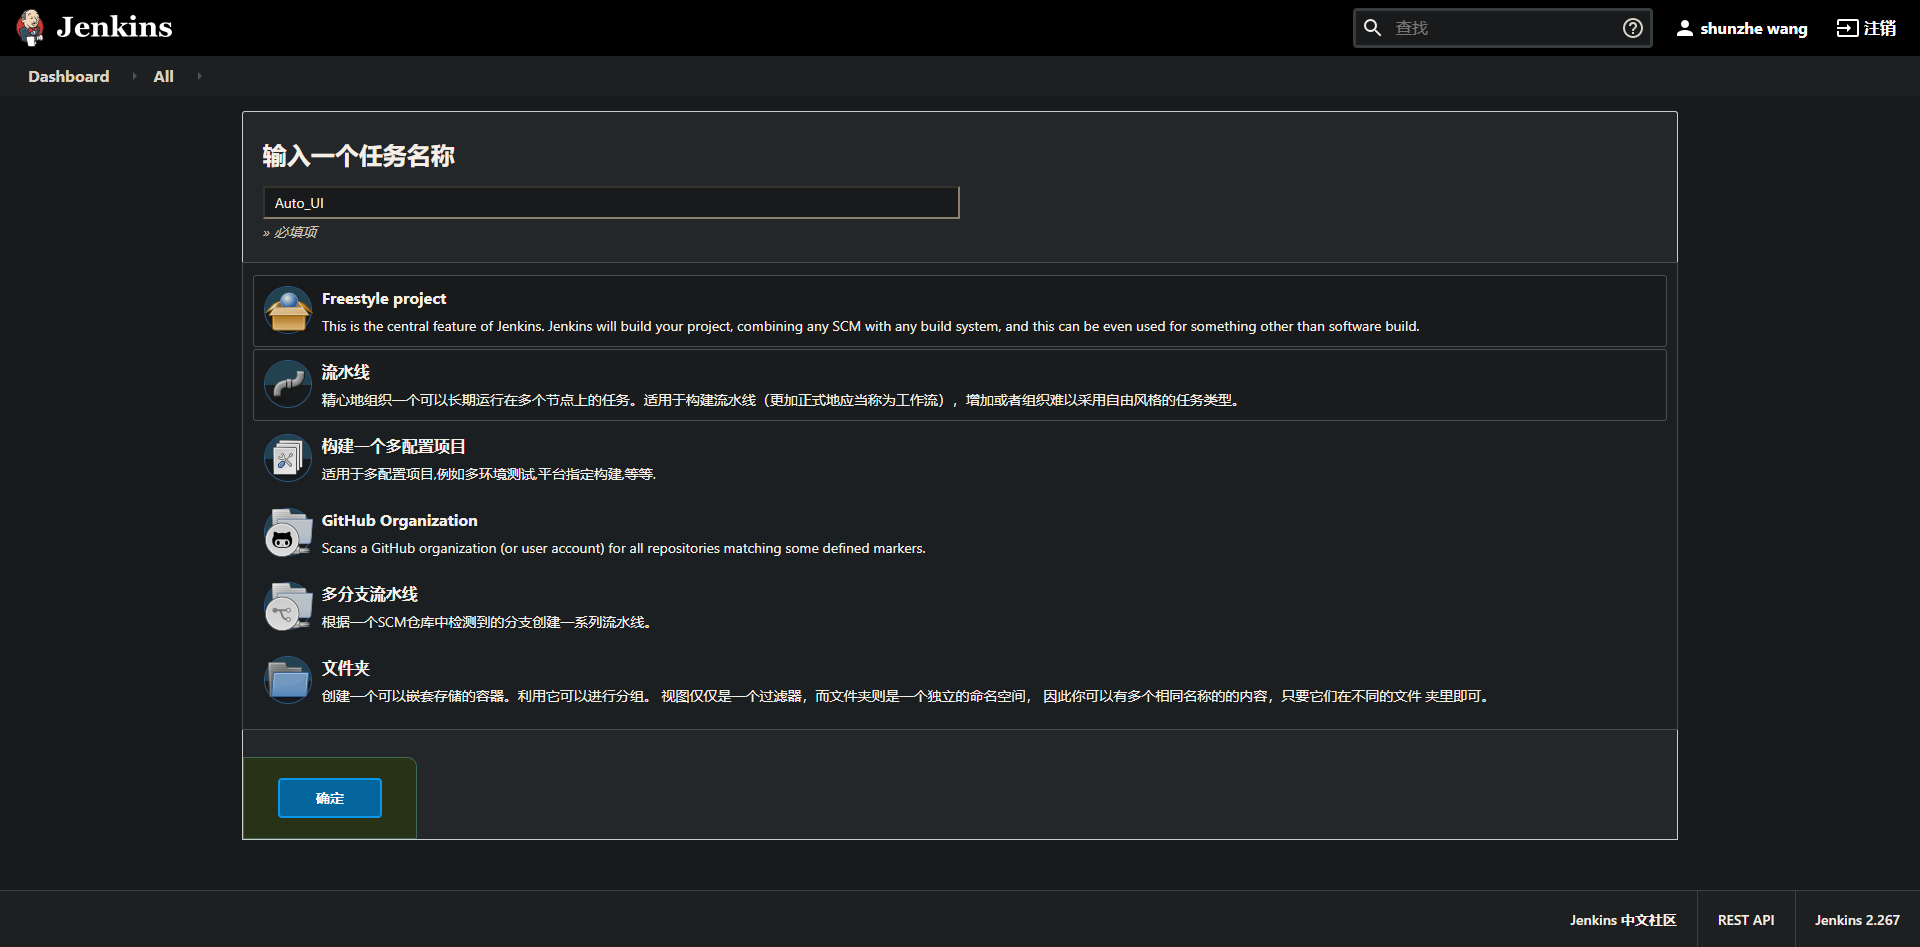Choose the 构建一个多配置项目 title
The height and width of the screenshot is (947, 1920).
pos(394,446)
